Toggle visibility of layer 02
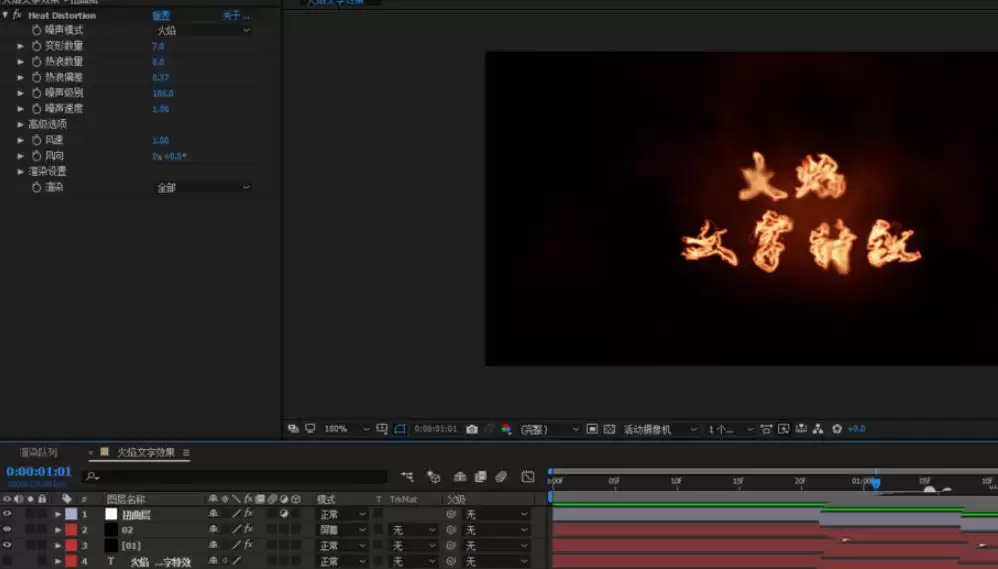The image size is (998, 569). [x=7, y=530]
